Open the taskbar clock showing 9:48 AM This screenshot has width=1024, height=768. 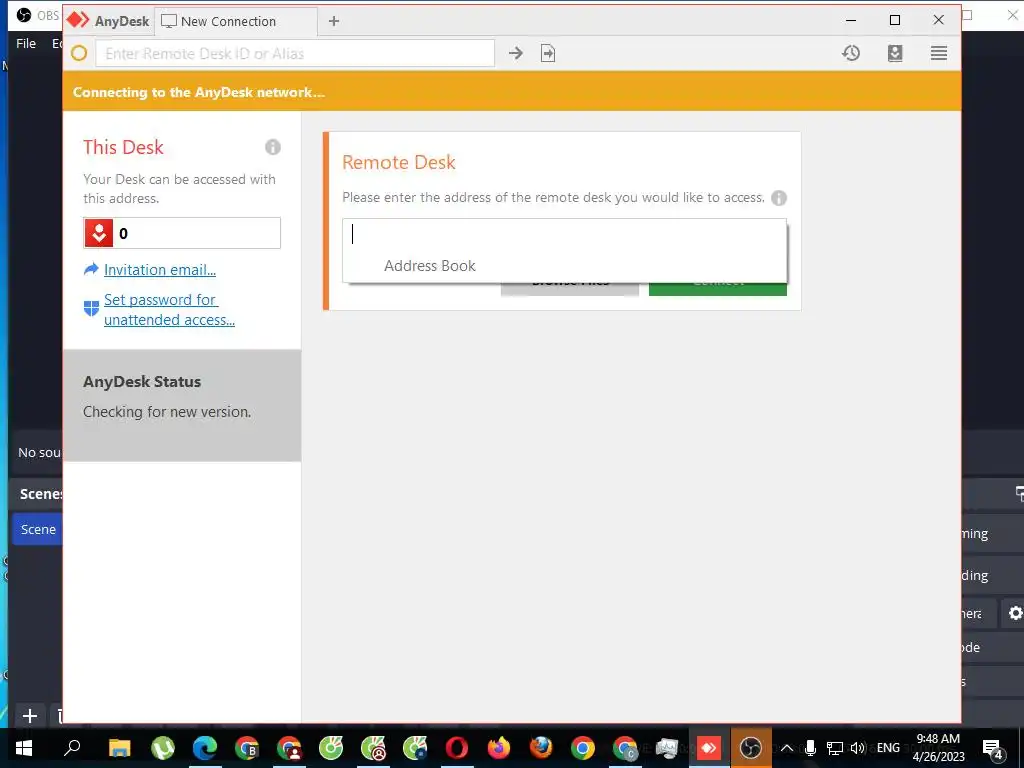[x=938, y=748]
